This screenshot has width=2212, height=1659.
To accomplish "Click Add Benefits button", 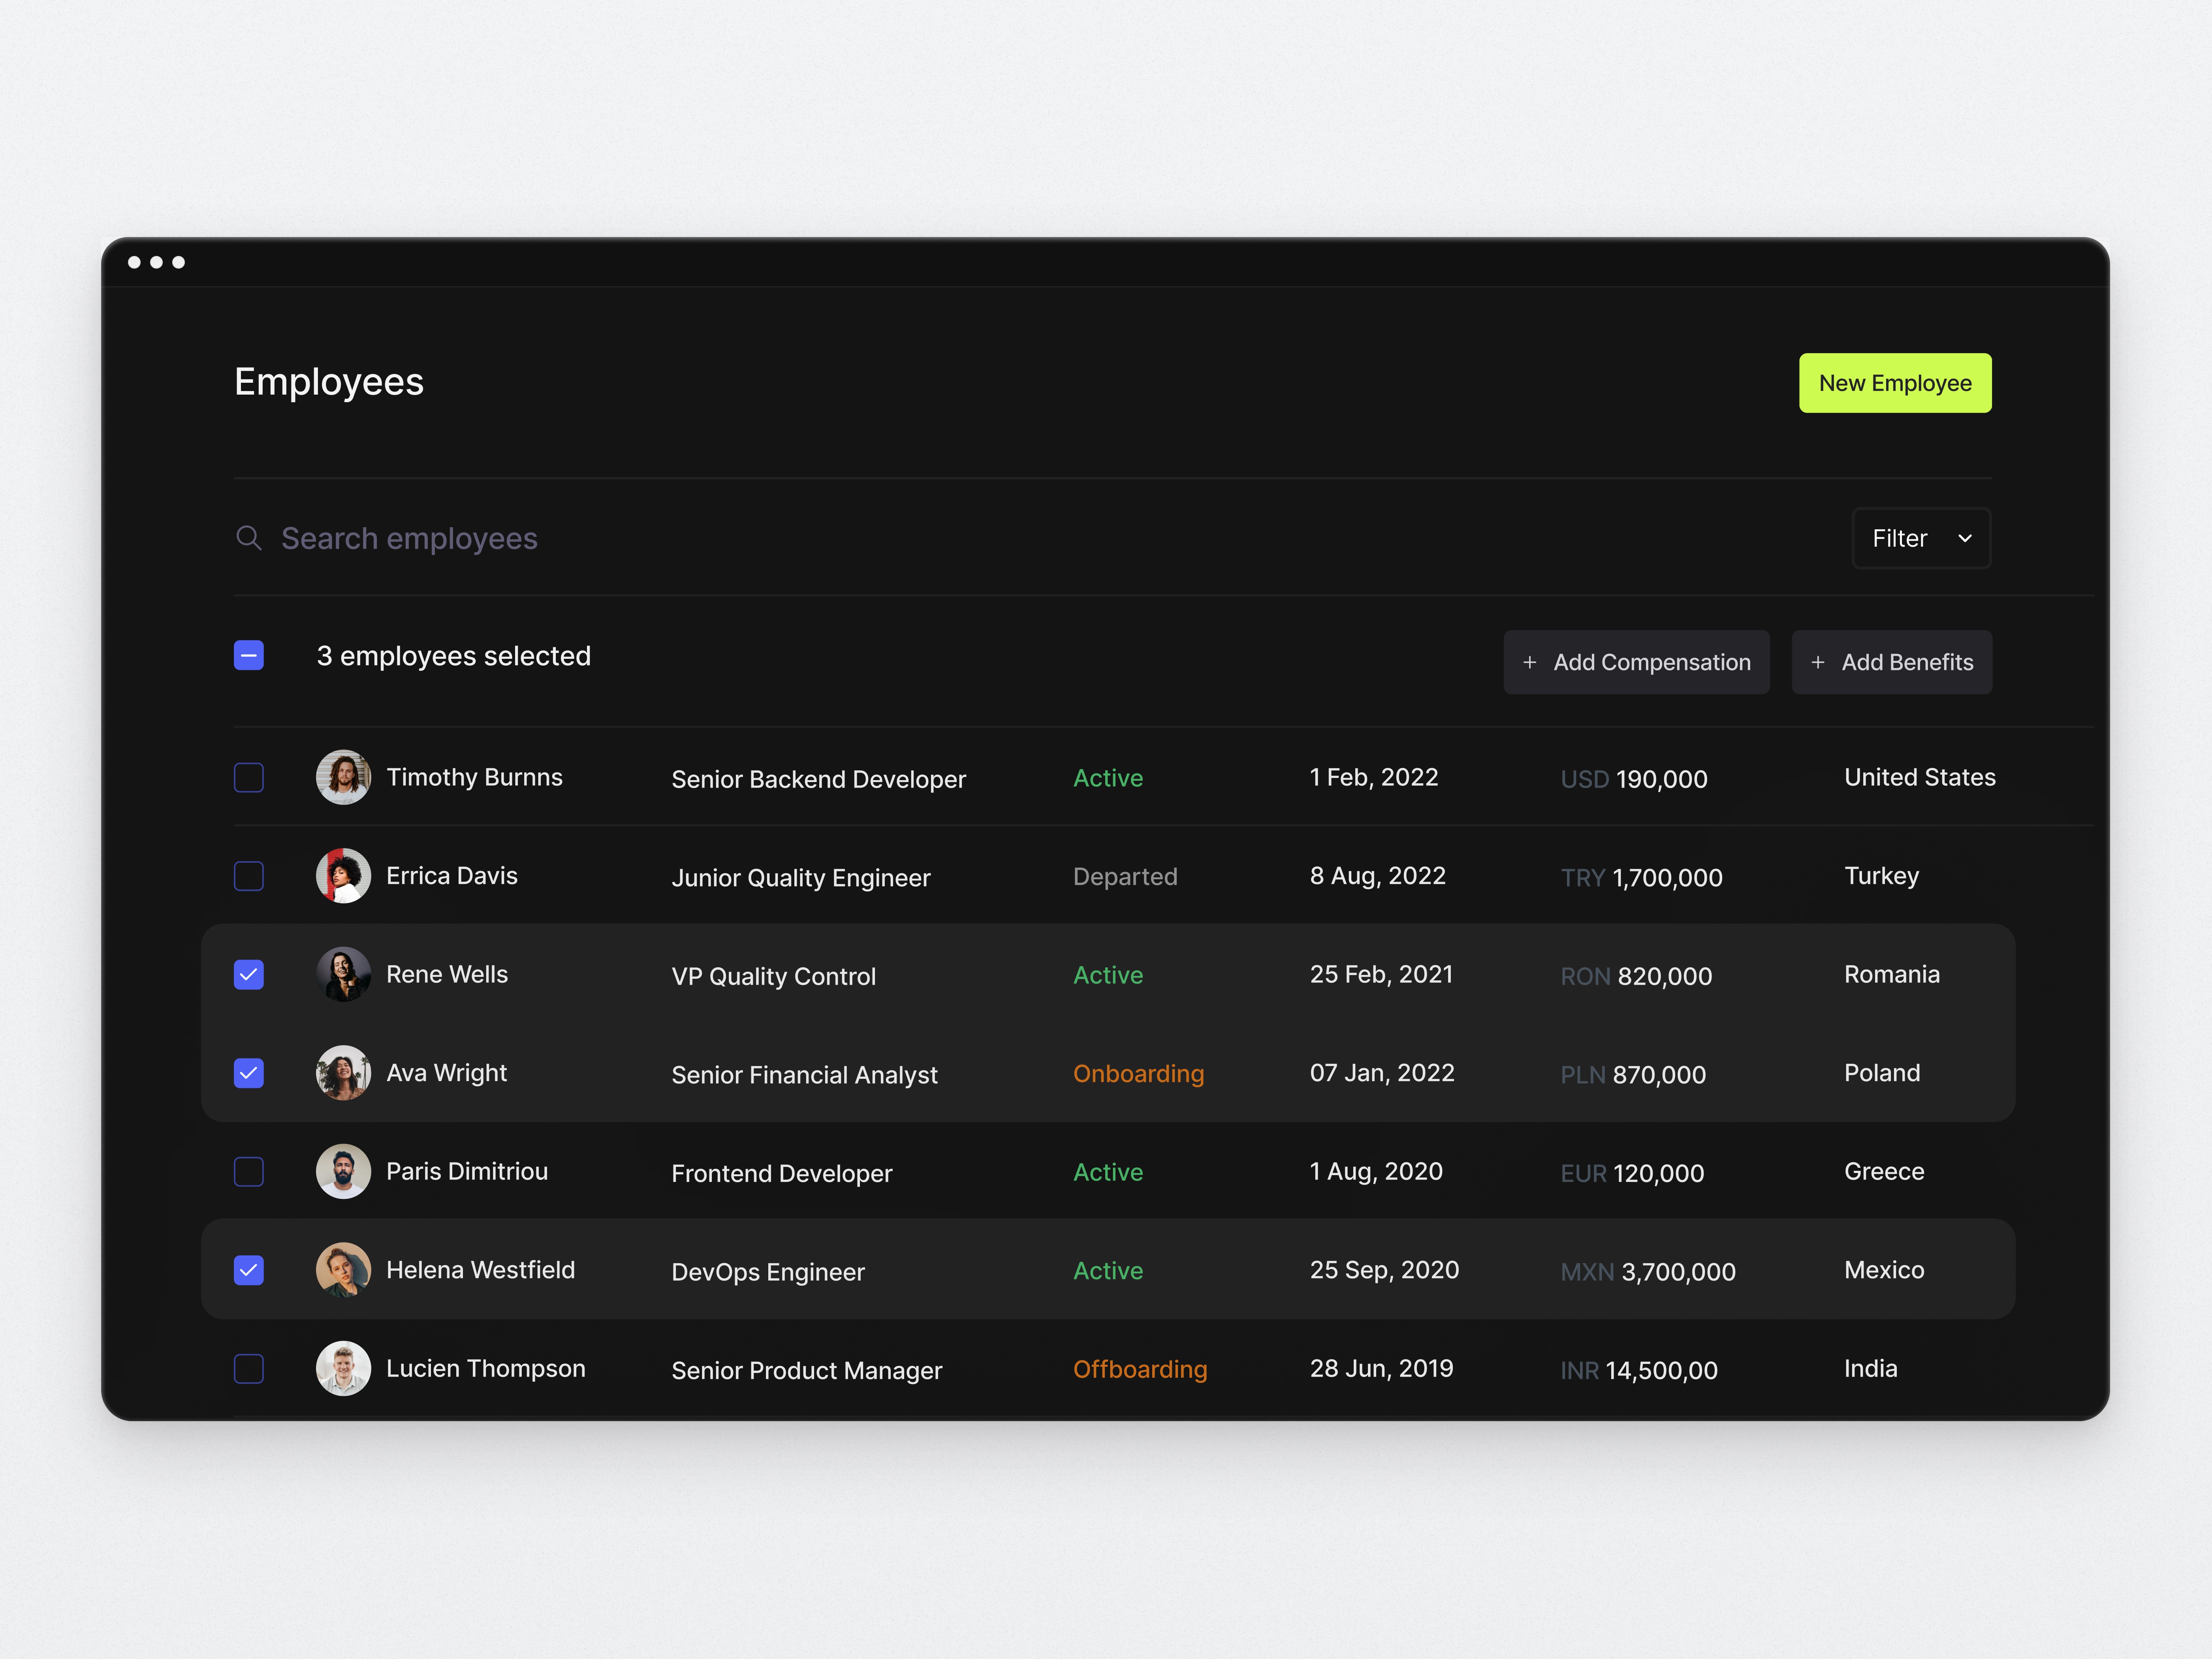I will (1892, 662).
